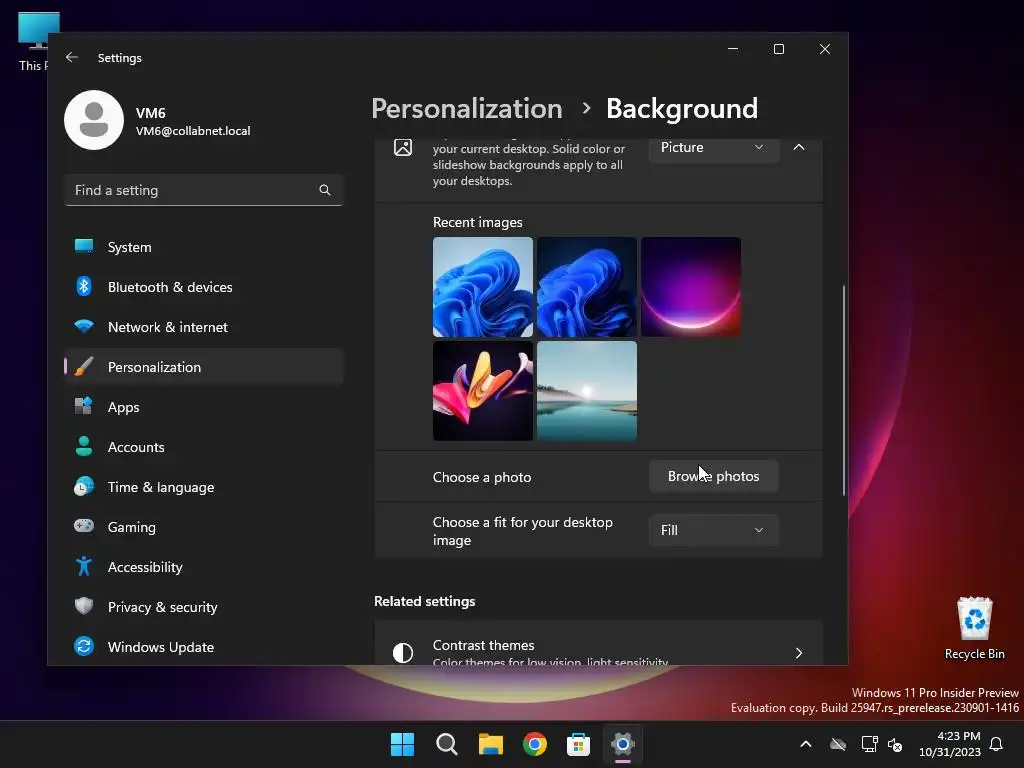
Task: Open Apps settings category
Action: pyautogui.click(x=204, y=407)
